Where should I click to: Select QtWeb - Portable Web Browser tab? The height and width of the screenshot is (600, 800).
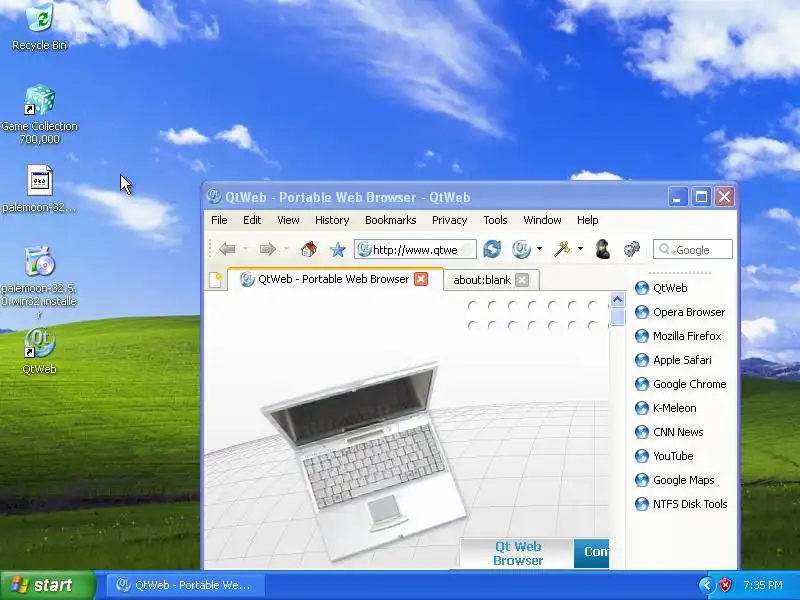tap(334, 279)
